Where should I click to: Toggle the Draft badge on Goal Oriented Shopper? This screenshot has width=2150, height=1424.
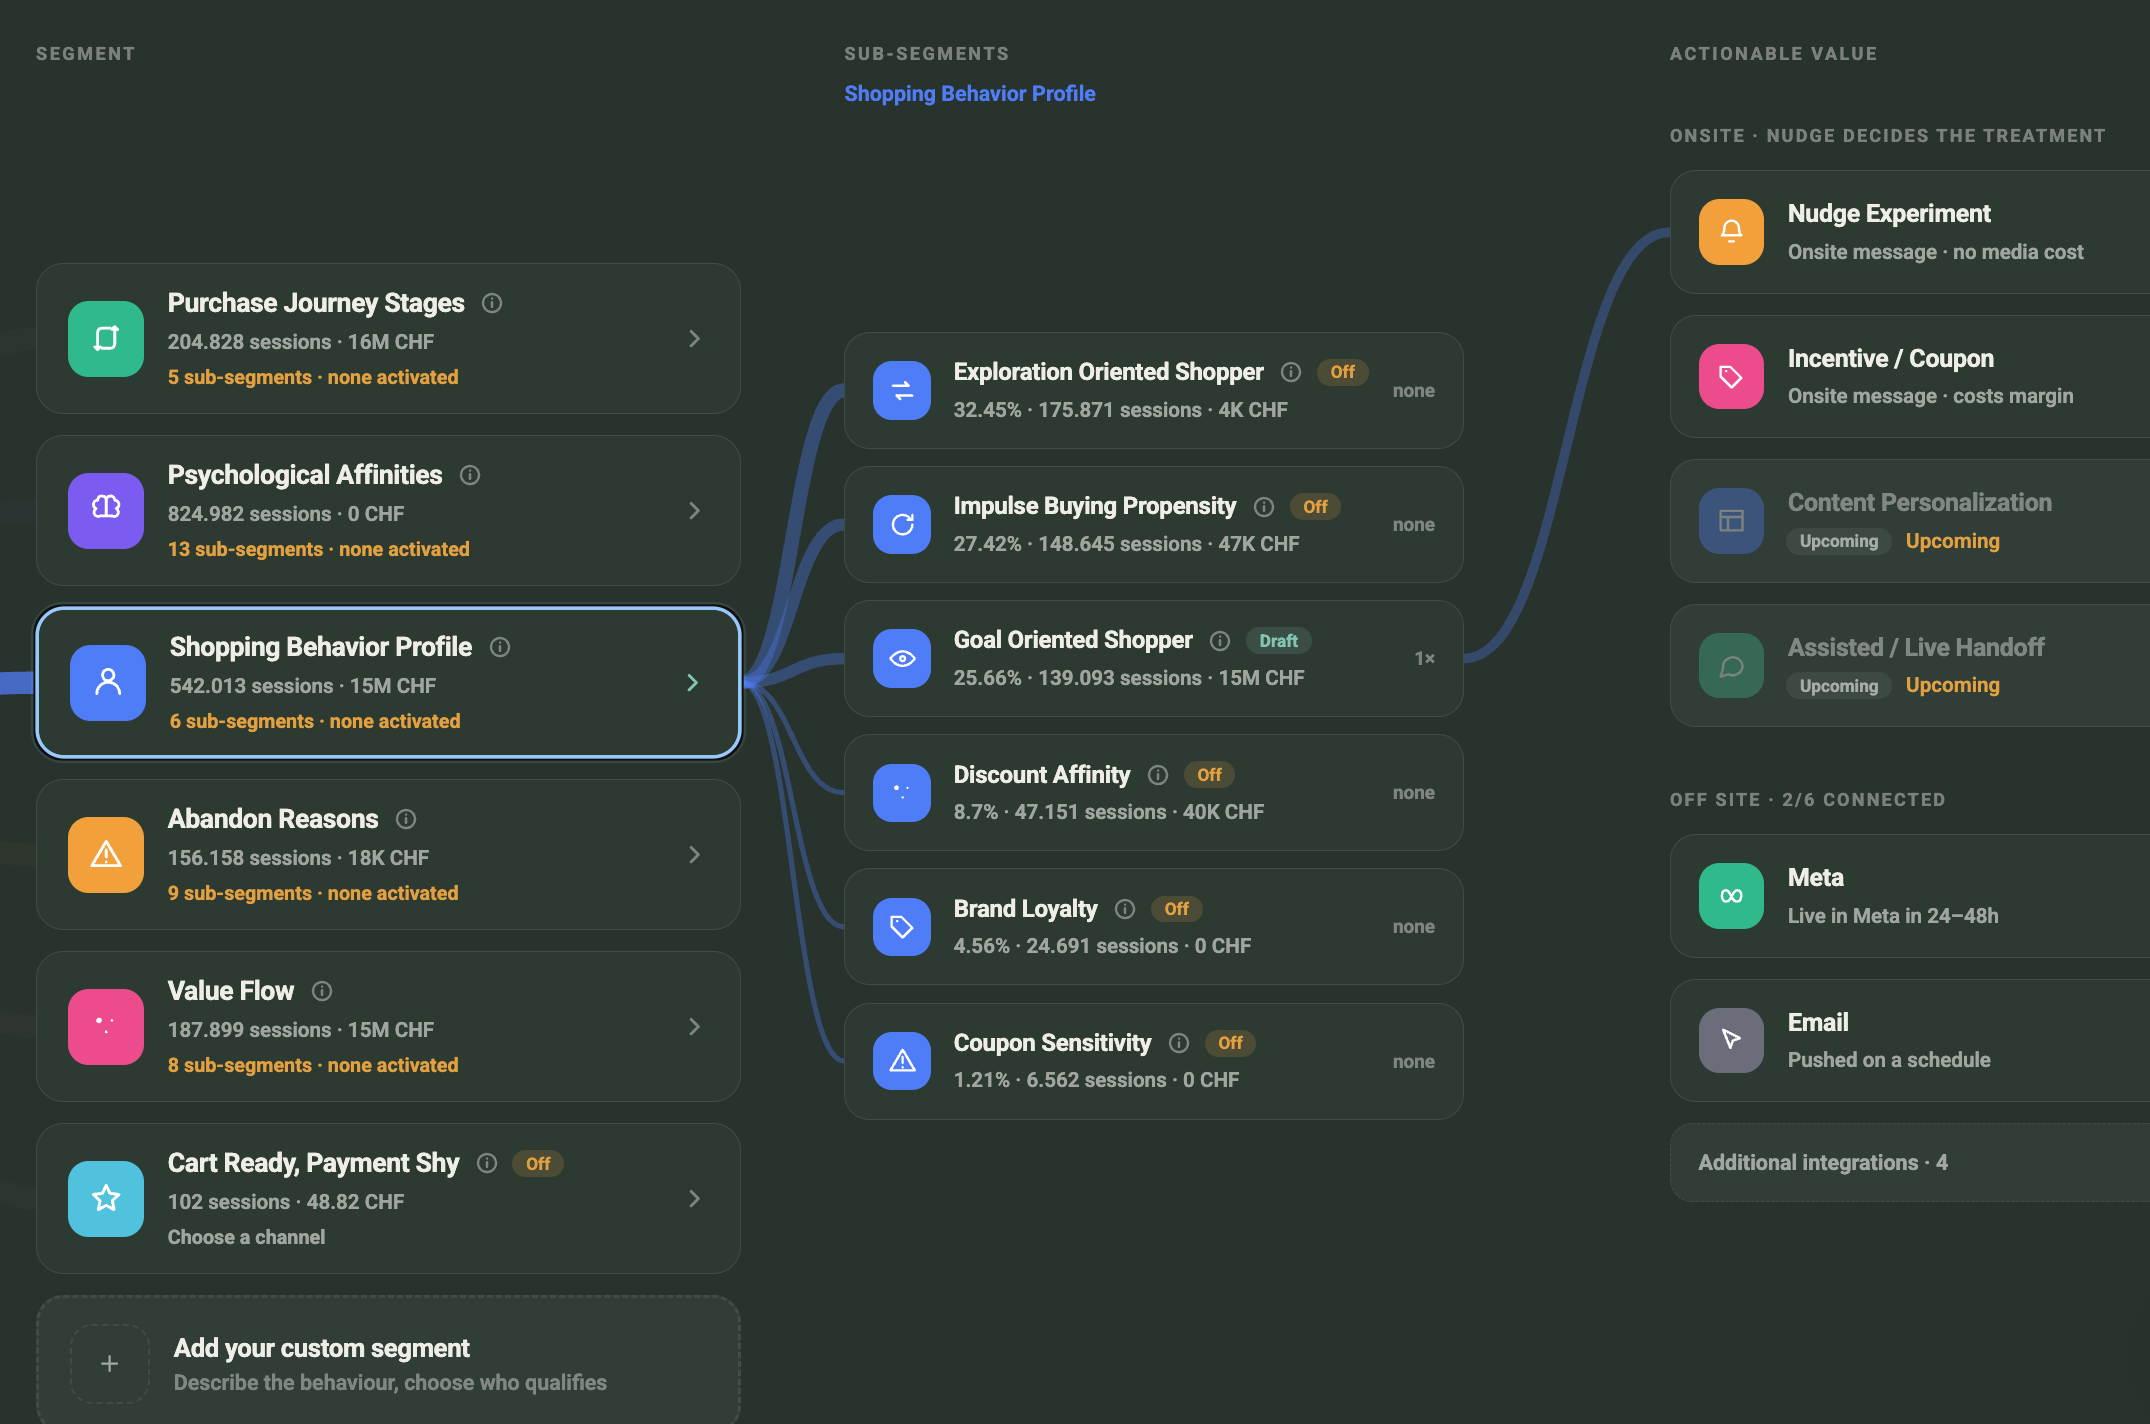coord(1278,640)
